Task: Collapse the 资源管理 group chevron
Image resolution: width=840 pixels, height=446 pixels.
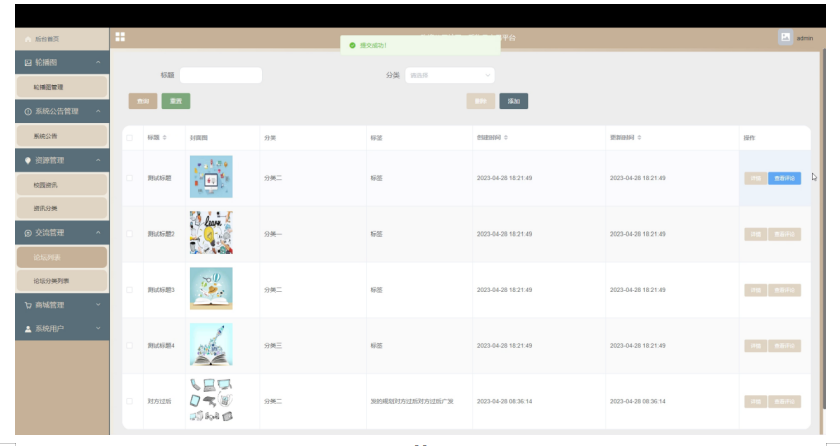Action: 98,161
